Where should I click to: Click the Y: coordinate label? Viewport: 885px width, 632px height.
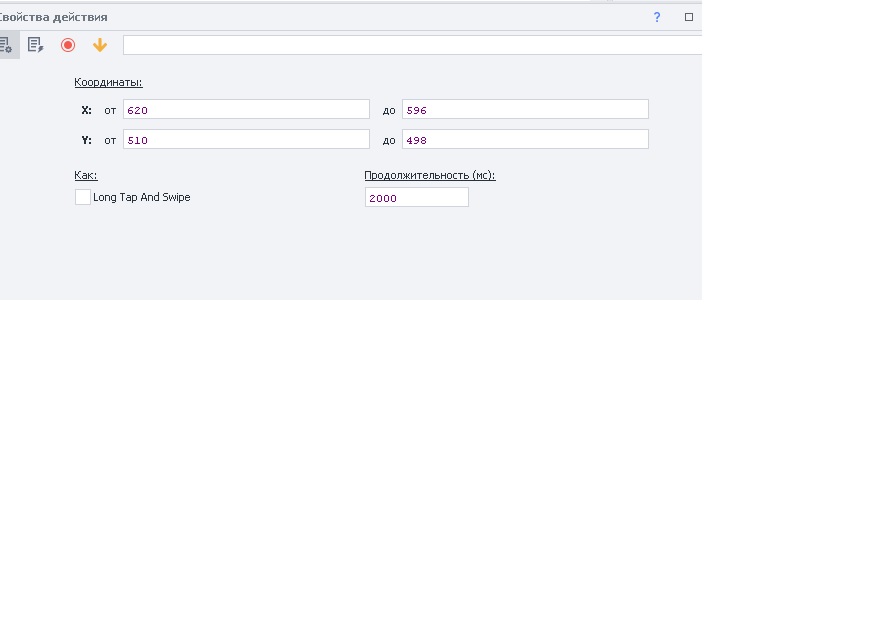(x=86, y=140)
